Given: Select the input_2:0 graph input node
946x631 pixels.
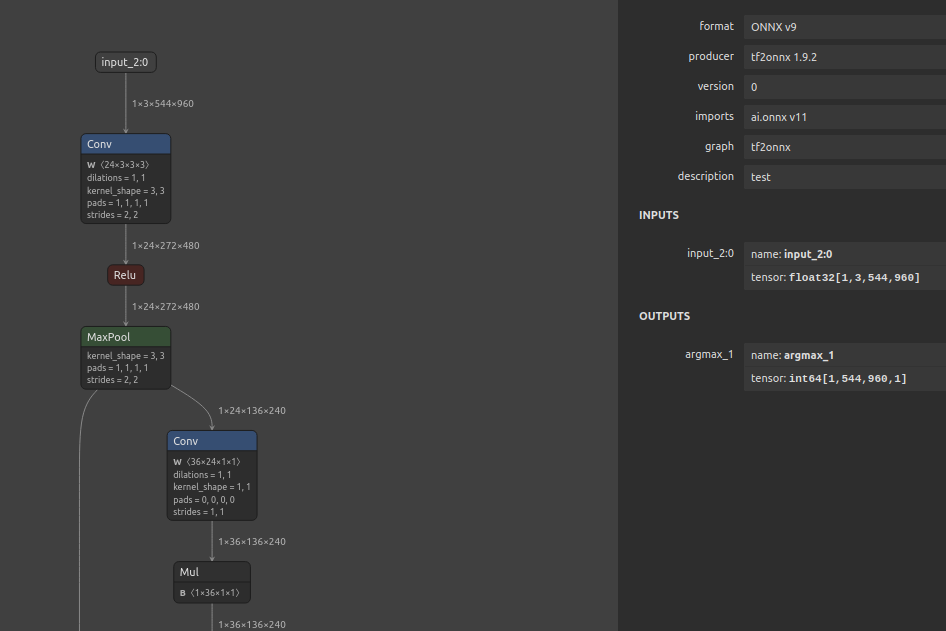Looking at the screenshot, I should [x=125, y=63].
